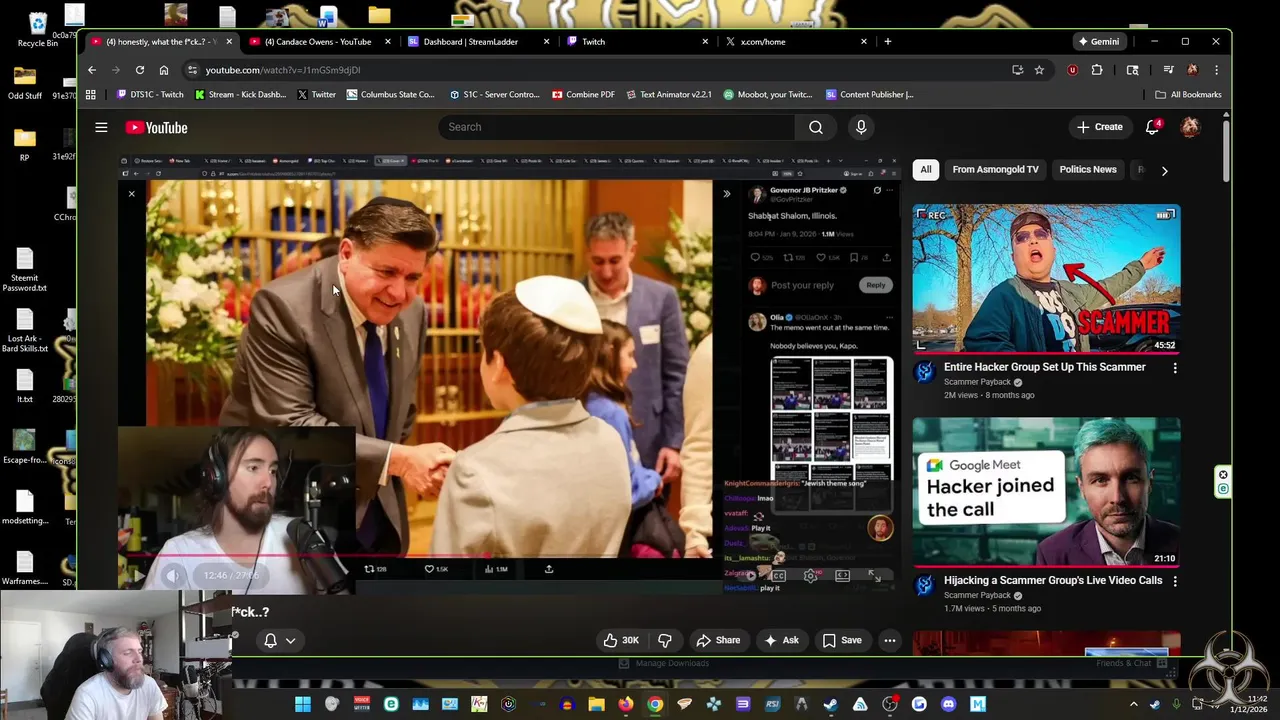
Task: Open the Windows Start menu
Action: (x=303, y=704)
